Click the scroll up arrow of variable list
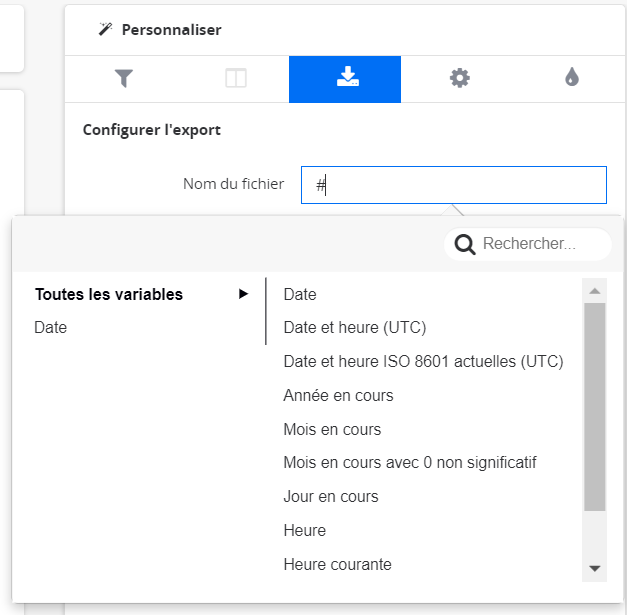Image resolution: width=627 pixels, height=615 pixels. point(594,291)
